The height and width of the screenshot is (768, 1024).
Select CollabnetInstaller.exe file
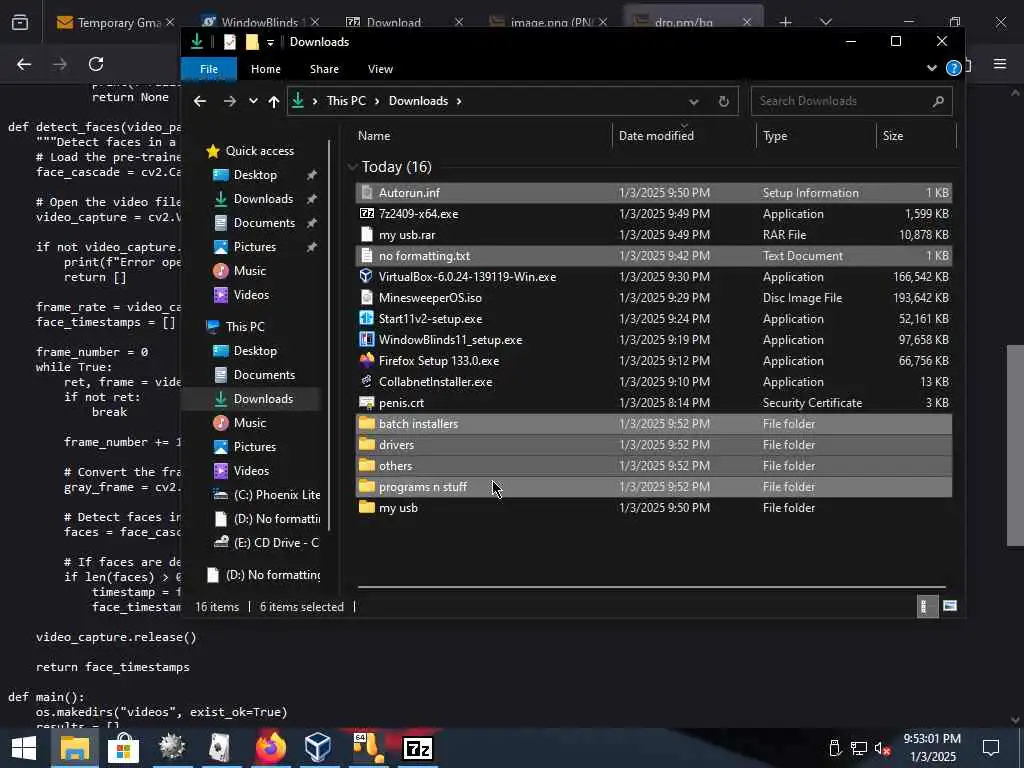654,381
